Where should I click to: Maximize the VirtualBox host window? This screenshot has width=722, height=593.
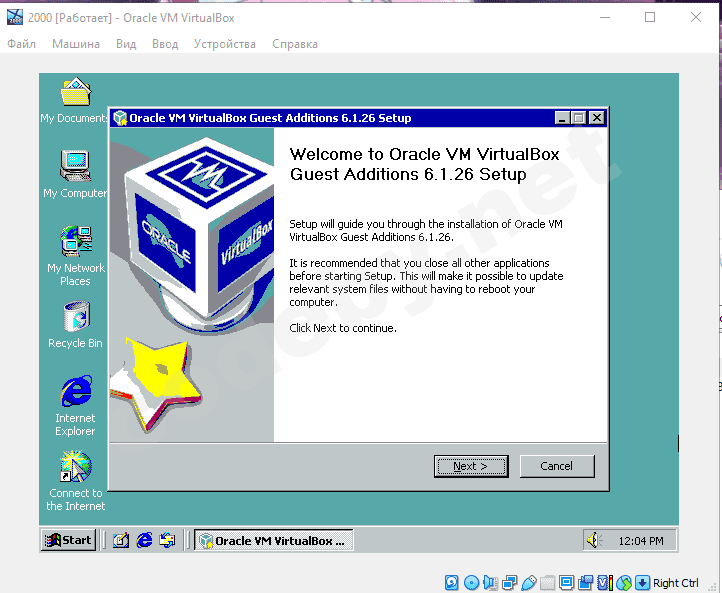click(x=650, y=17)
